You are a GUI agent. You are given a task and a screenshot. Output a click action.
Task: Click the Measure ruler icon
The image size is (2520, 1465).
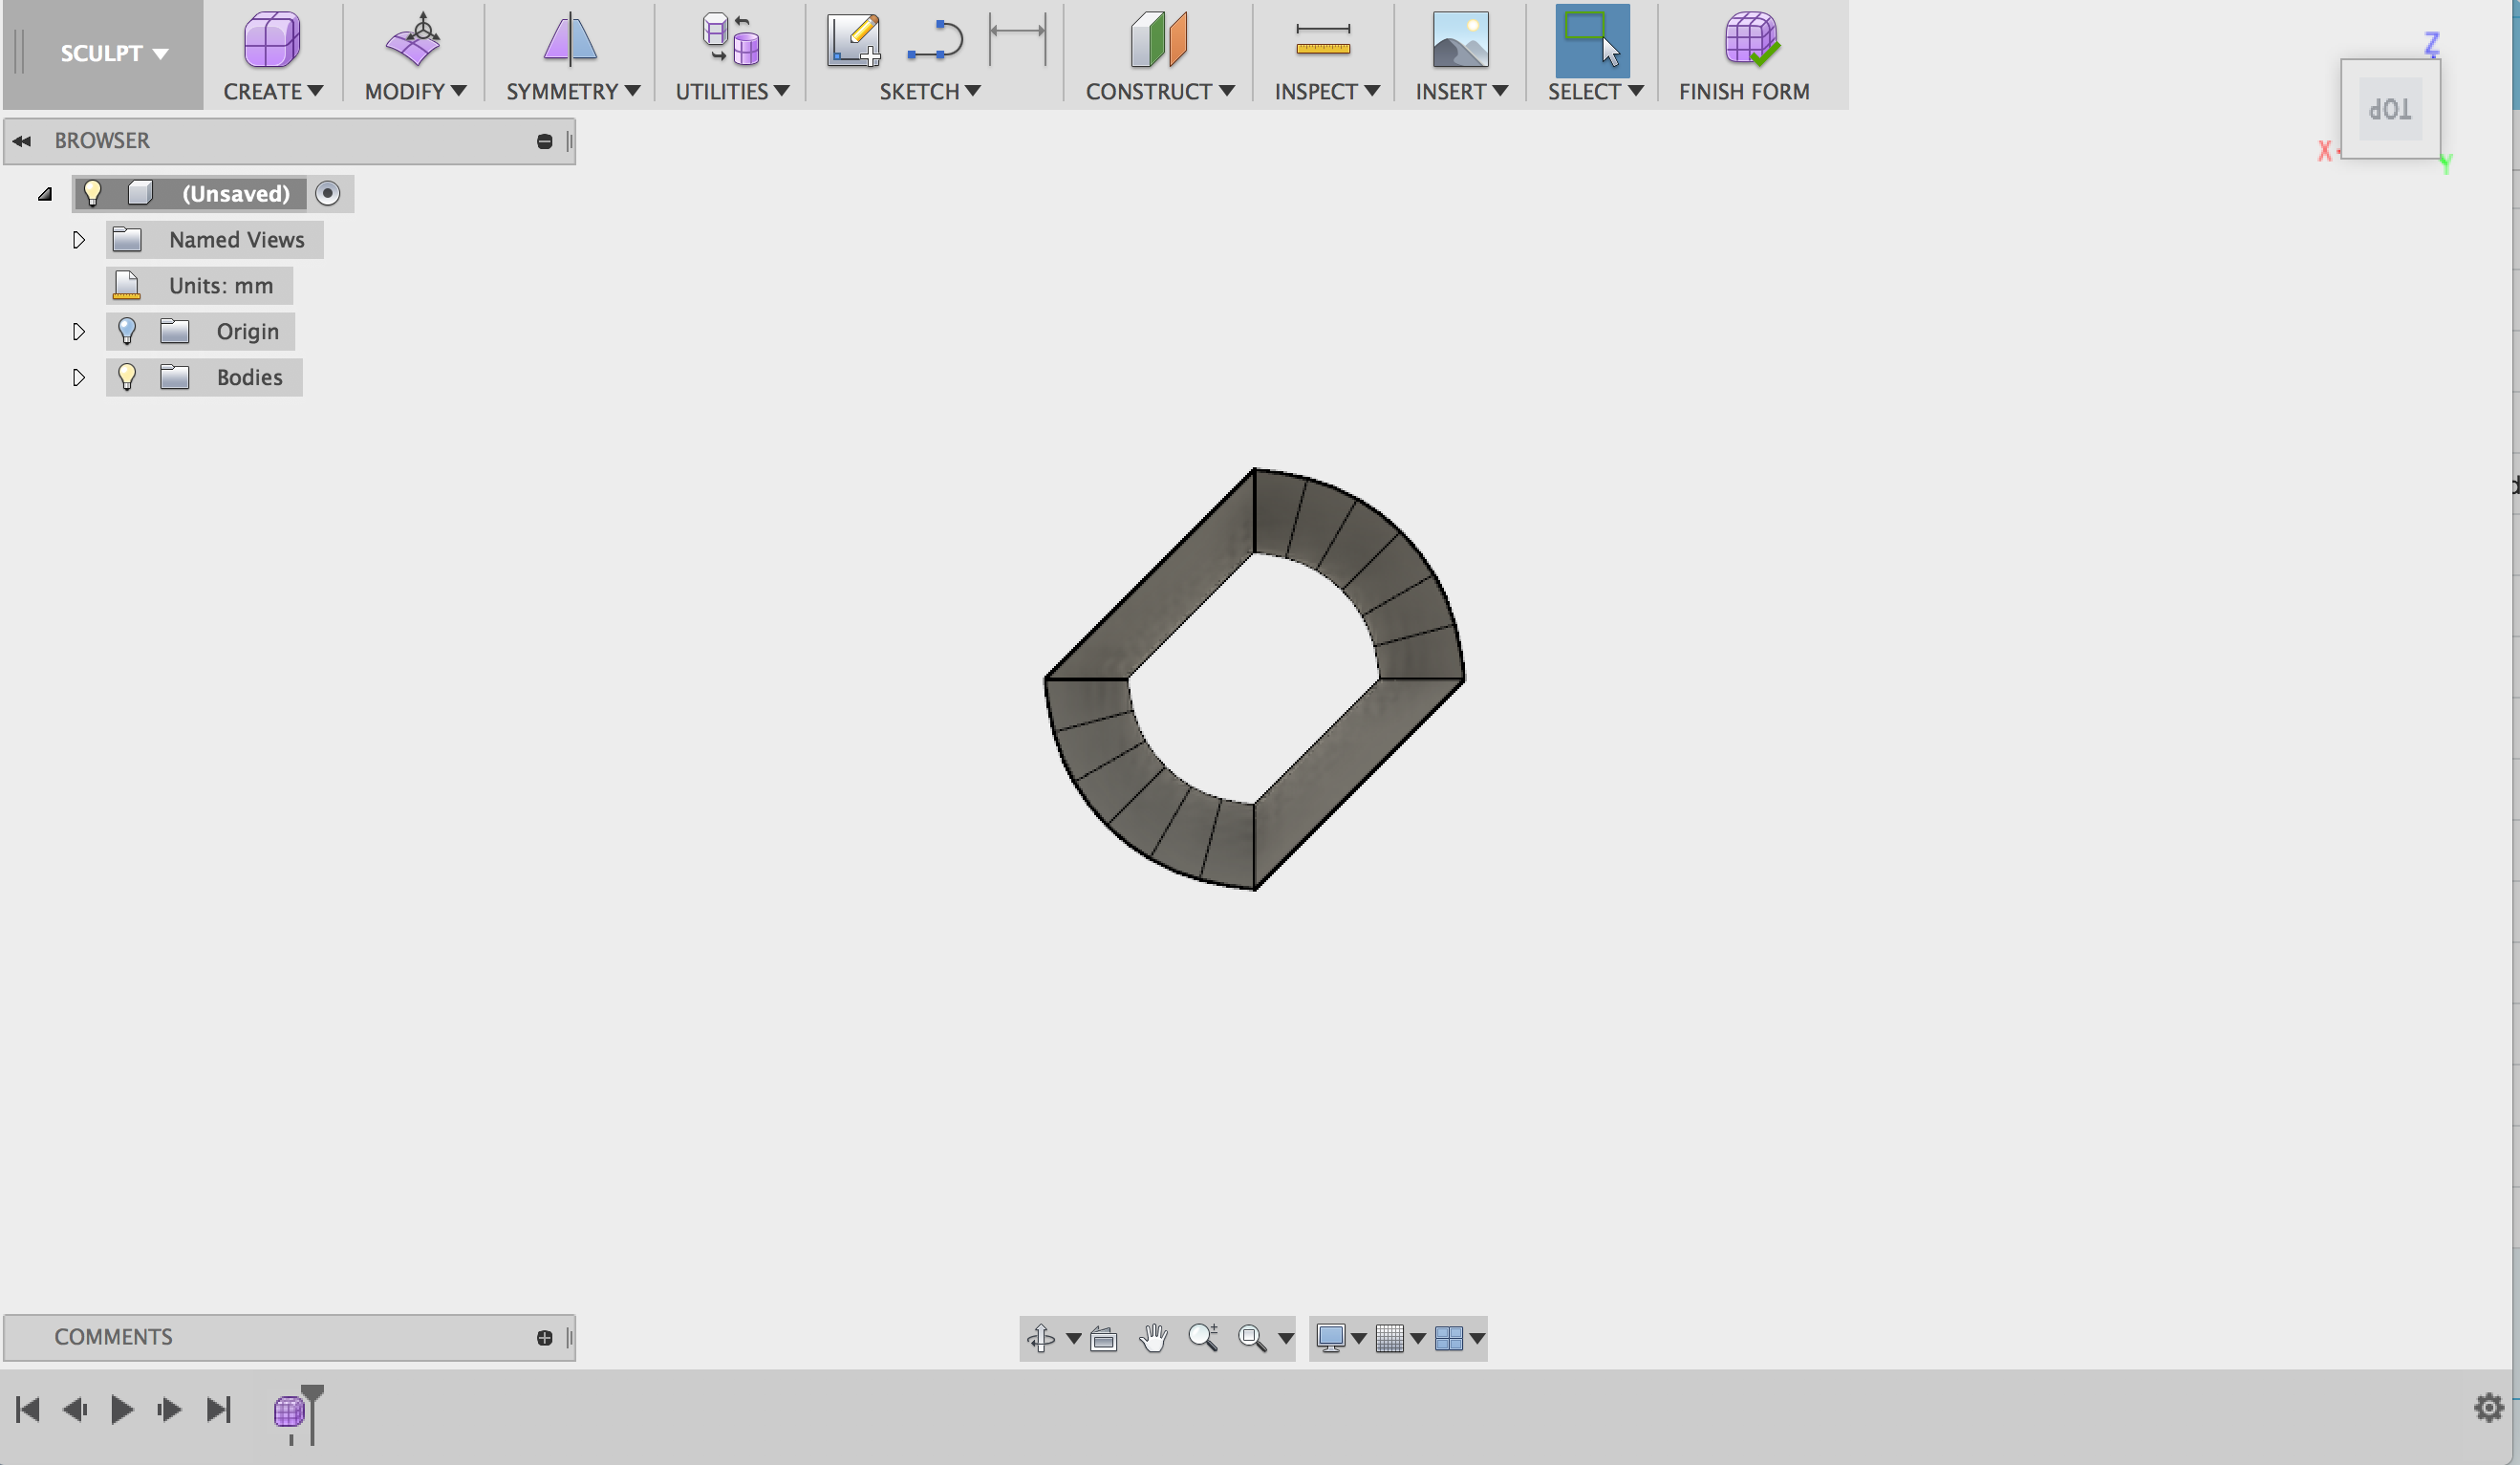1322,40
